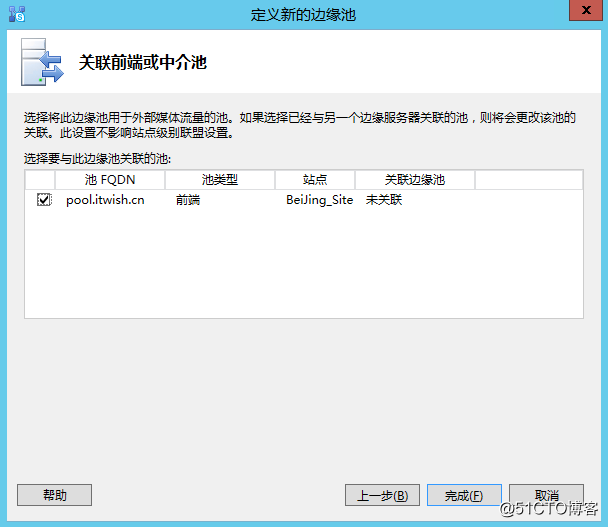Sort by 池 FQDN column header
The width and height of the screenshot is (608, 527).
110,180
